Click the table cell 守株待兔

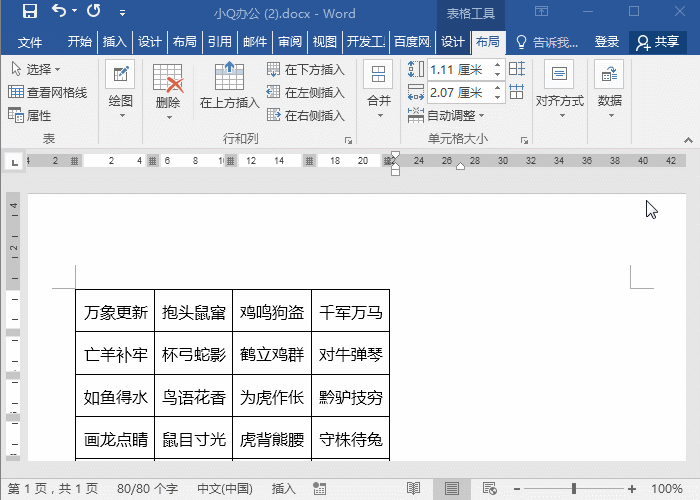350,439
